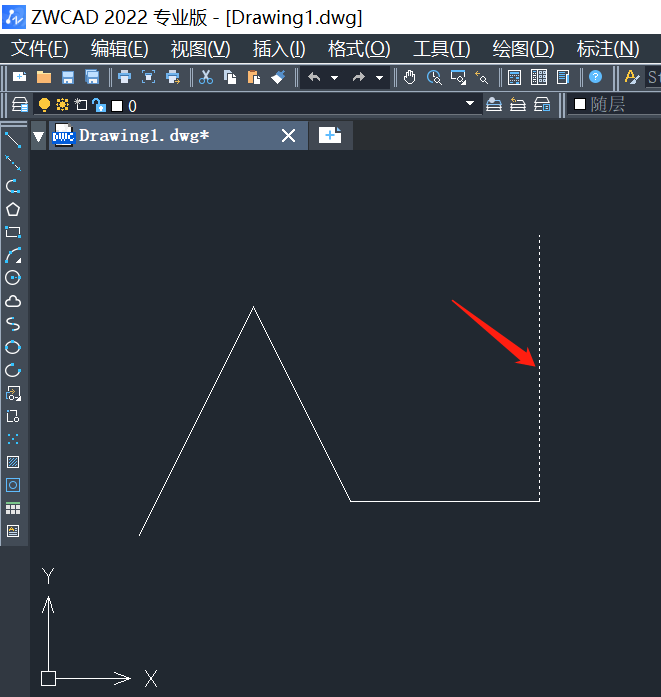
Task: Click the Print Preview icon
Action: (148, 77)
